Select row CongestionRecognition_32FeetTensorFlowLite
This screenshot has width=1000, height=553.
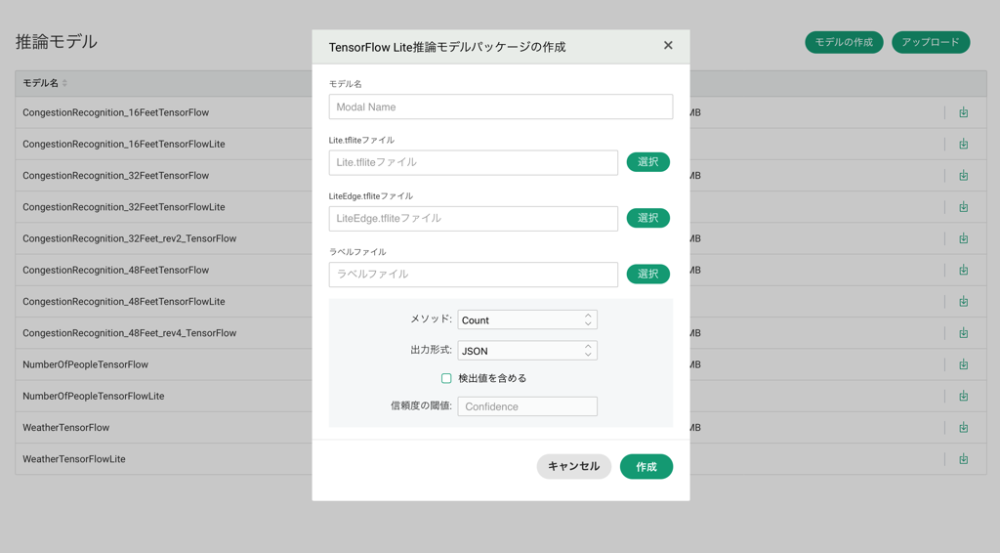(501, 207)
